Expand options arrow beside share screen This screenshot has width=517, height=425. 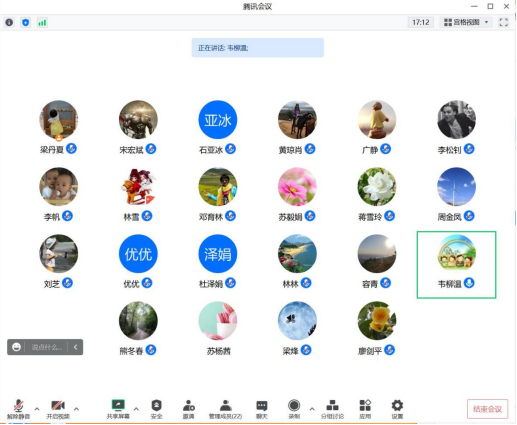(136, 409)
